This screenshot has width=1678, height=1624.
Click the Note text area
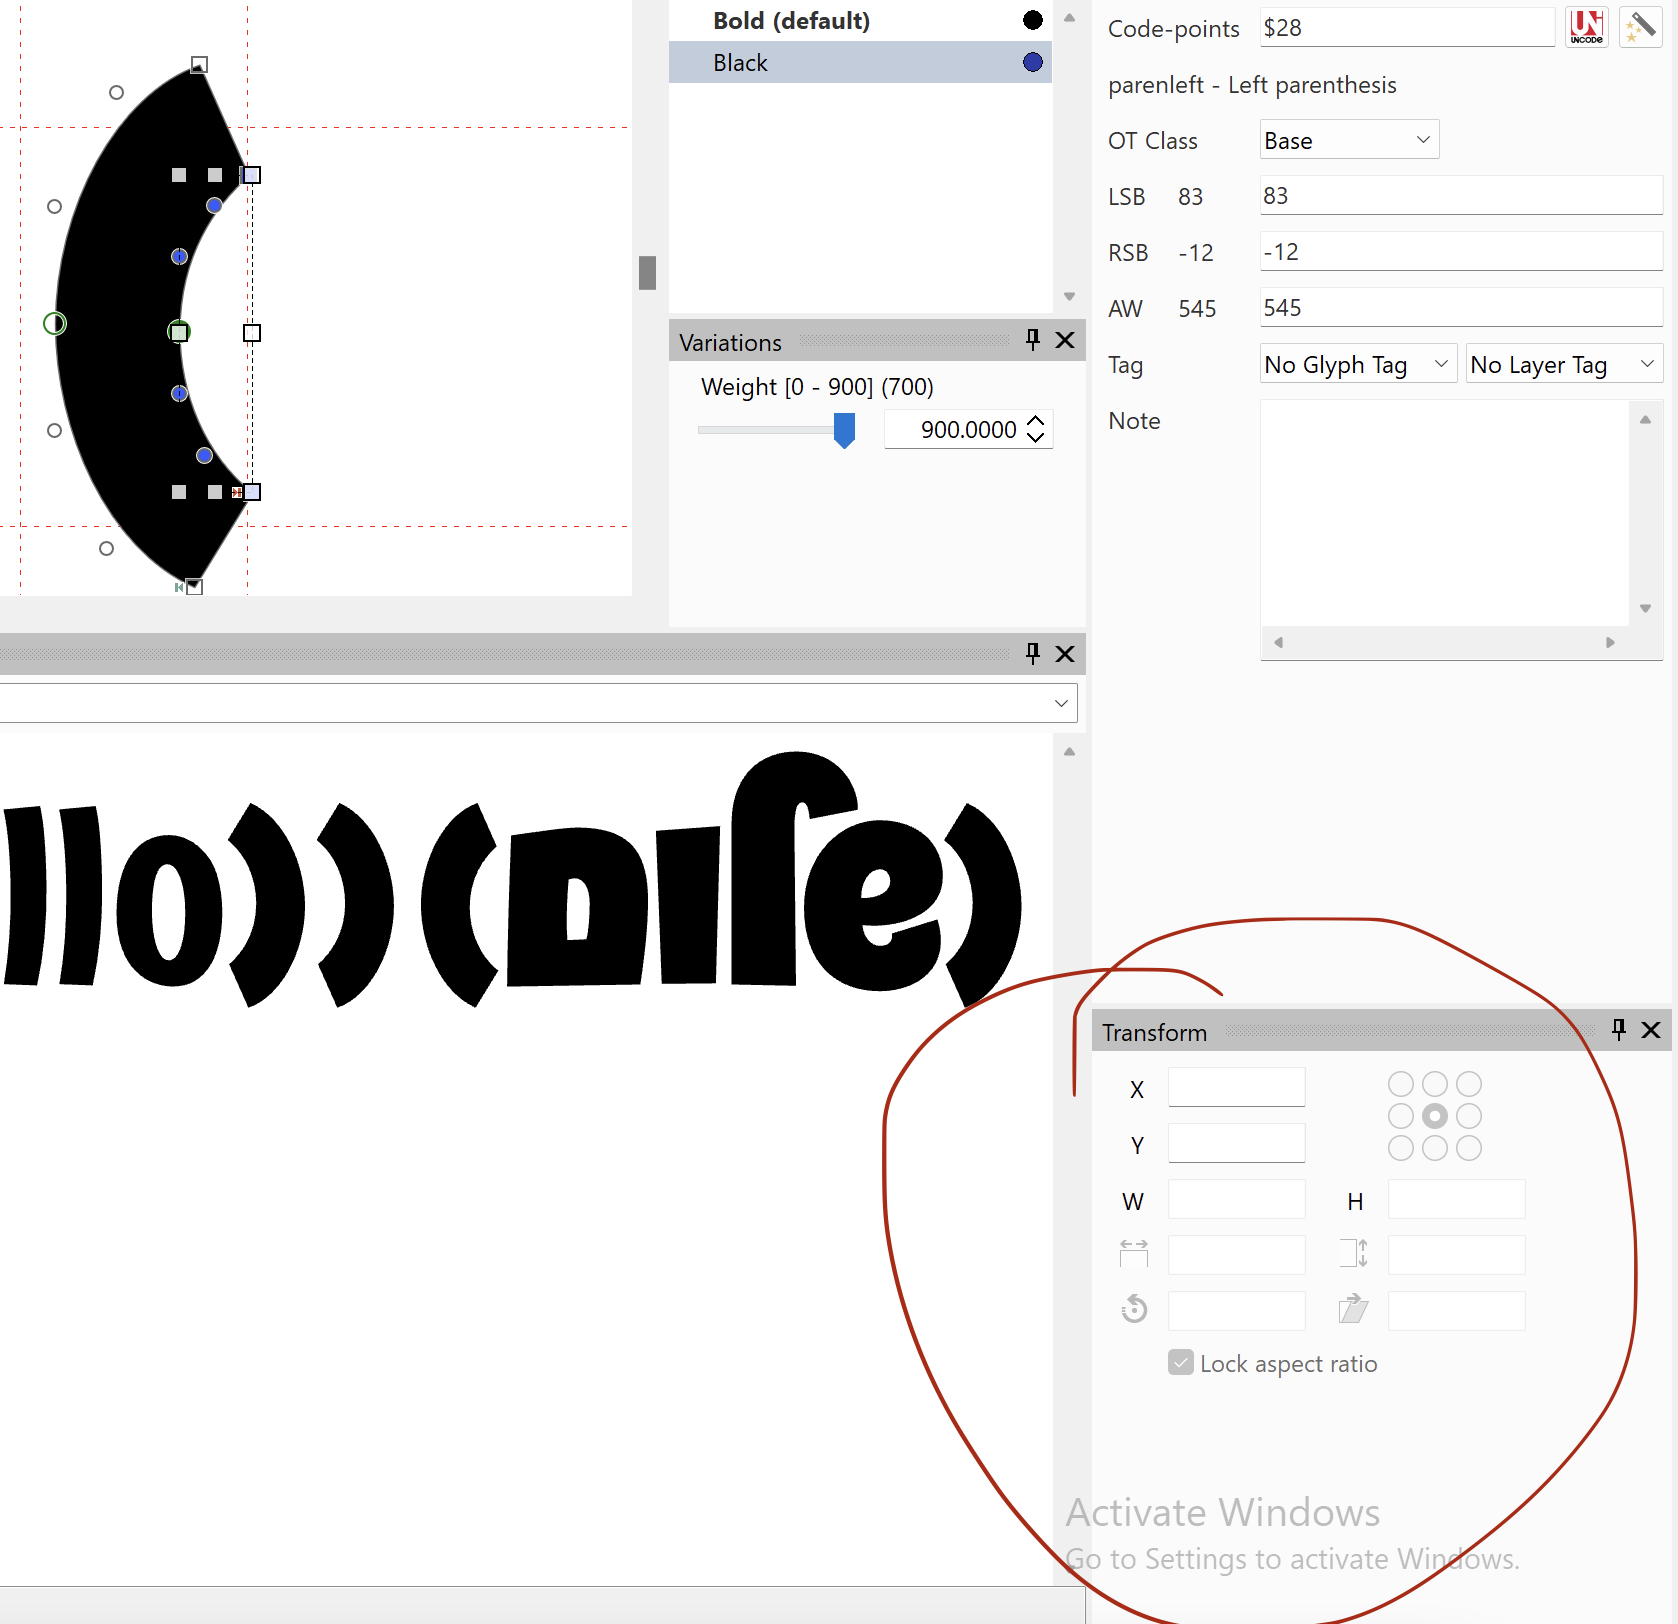[1445, 513]
